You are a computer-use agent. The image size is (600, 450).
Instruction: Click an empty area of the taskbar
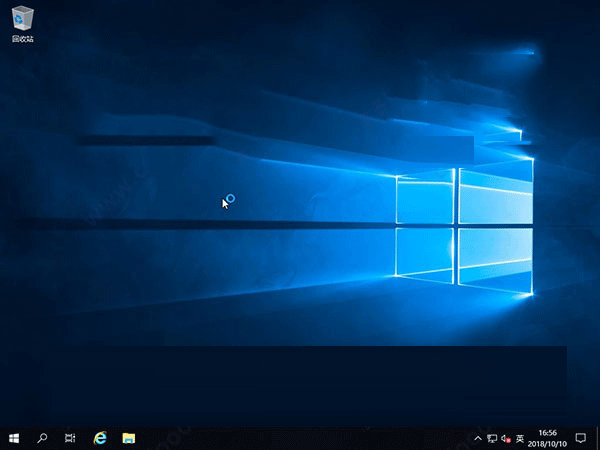(x=300, y=438)
